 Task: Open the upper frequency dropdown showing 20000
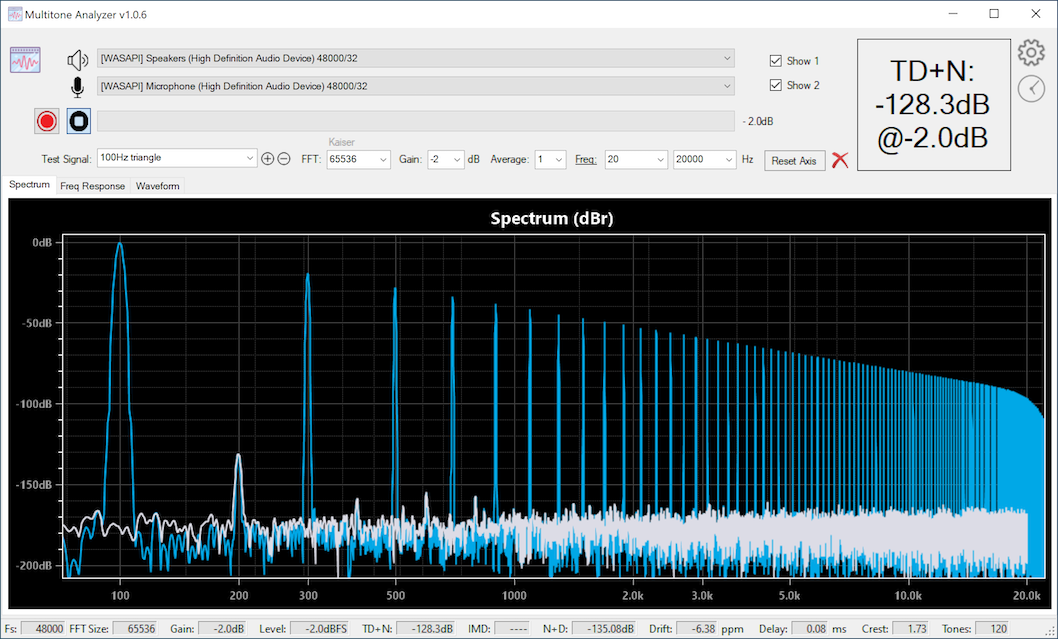click(704, 159)
